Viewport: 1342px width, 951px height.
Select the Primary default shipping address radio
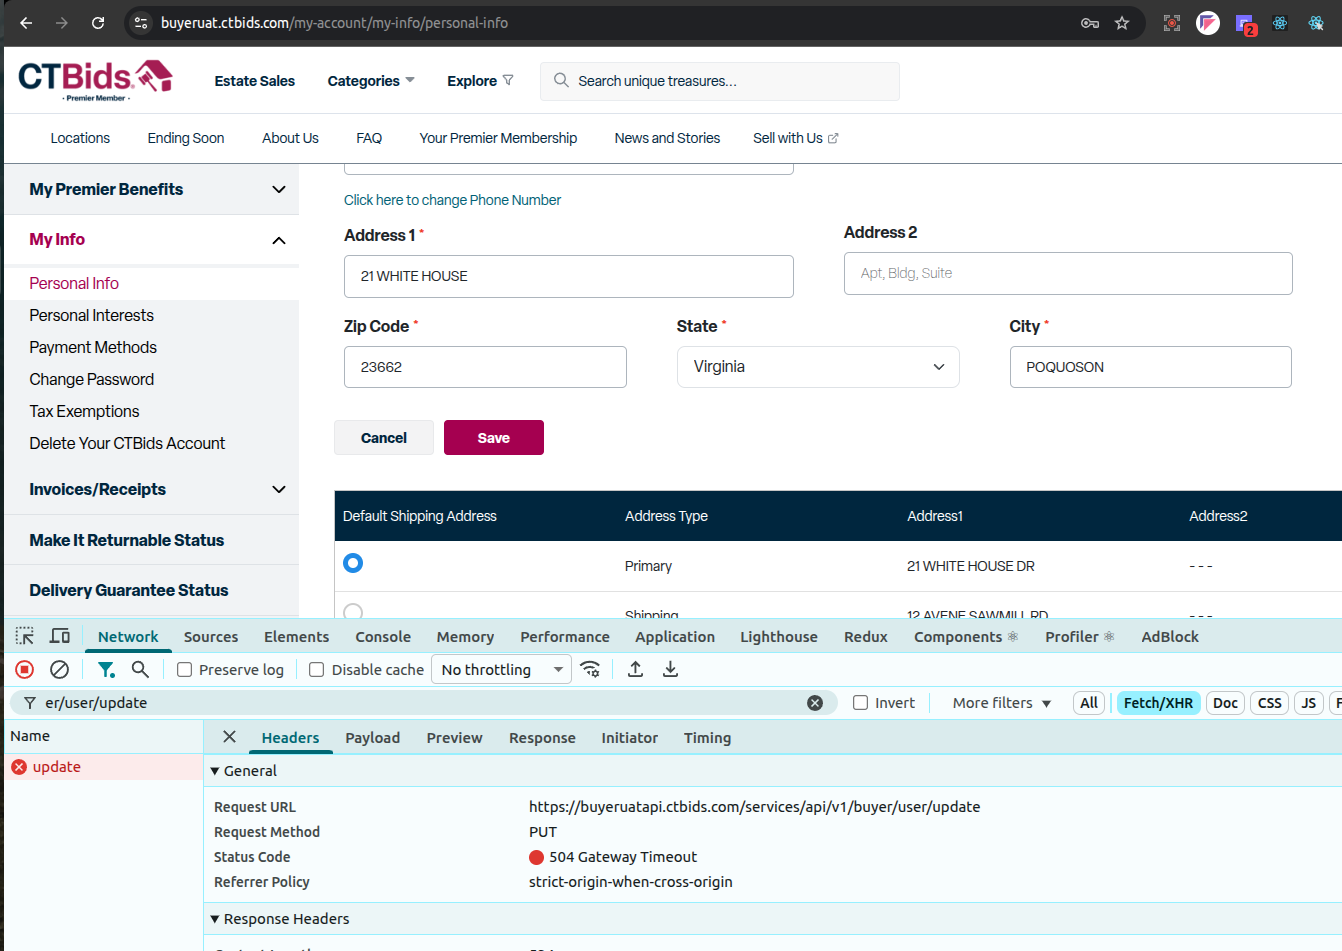(x=353, y=563)
